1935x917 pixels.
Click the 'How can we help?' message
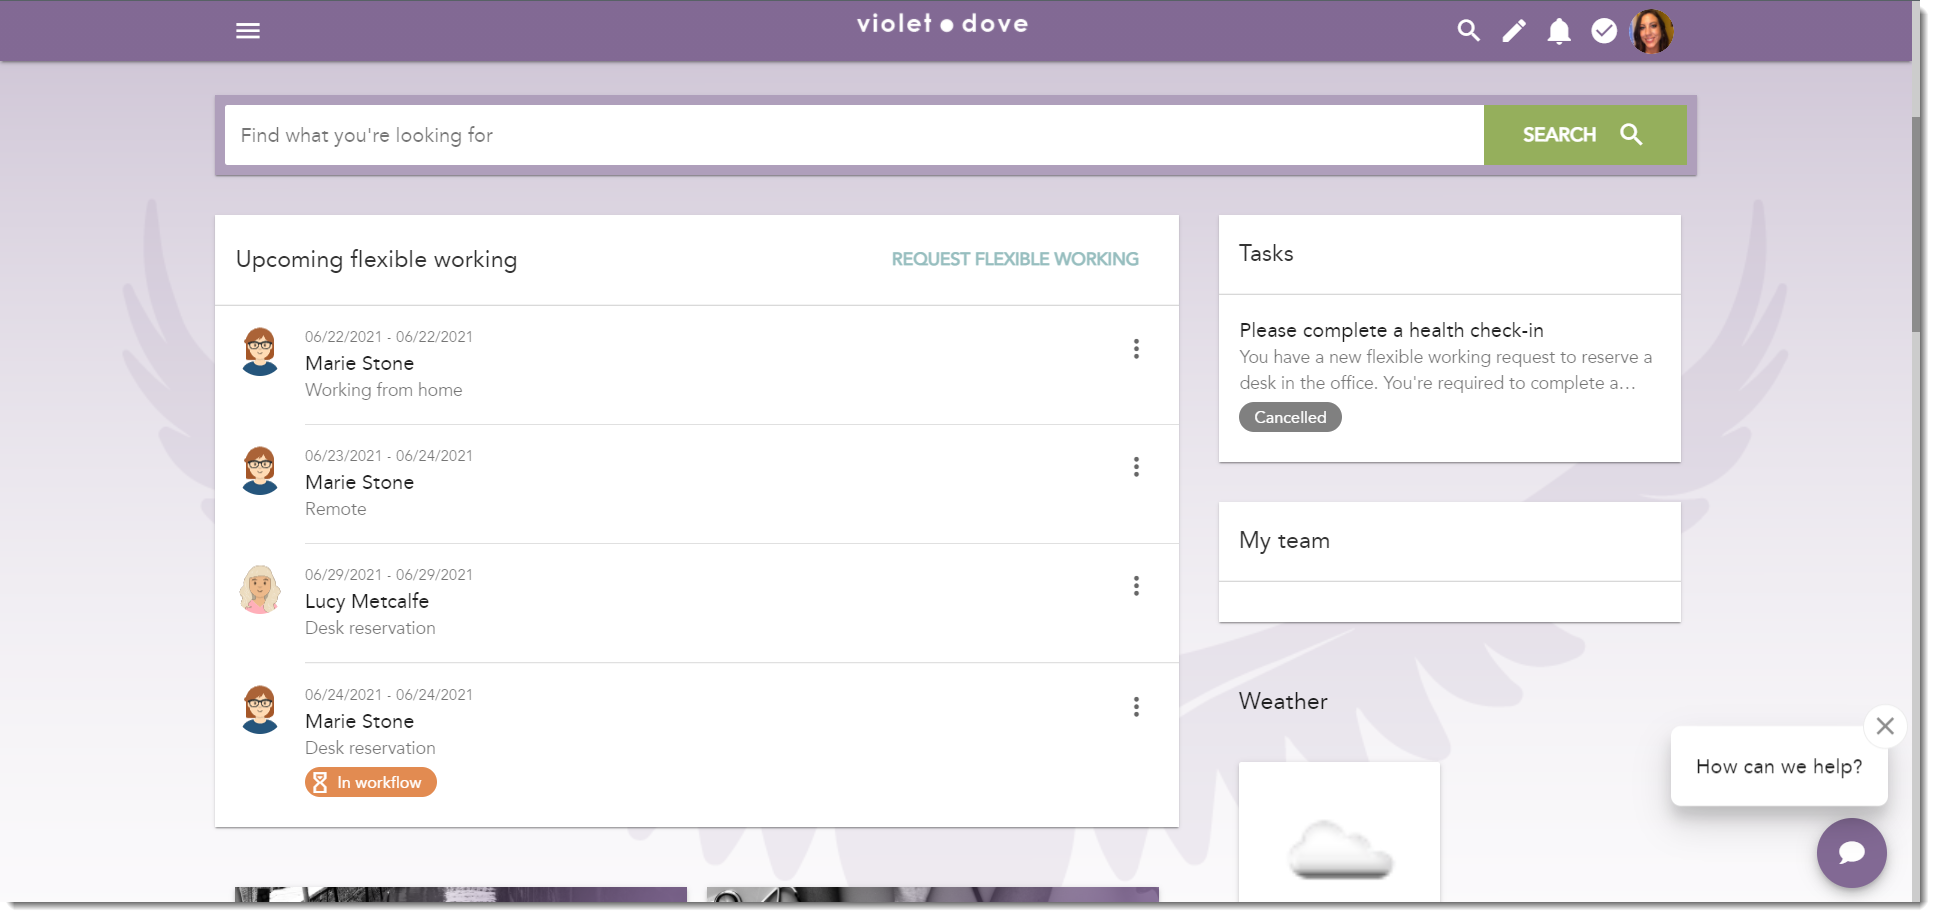coord(1779,766)
